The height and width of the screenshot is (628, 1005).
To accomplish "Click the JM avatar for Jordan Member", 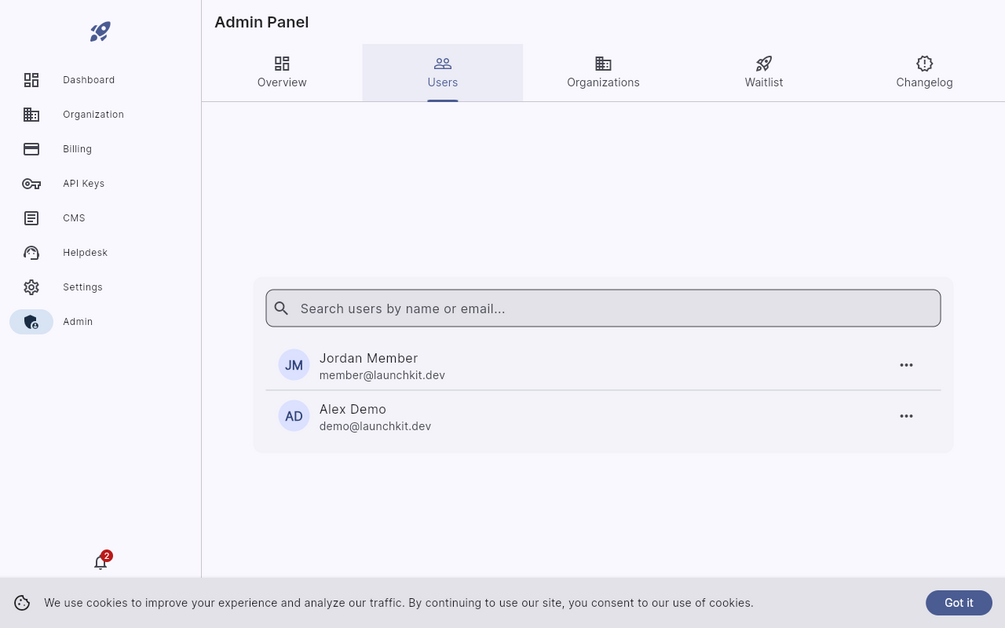I will 294,365.
